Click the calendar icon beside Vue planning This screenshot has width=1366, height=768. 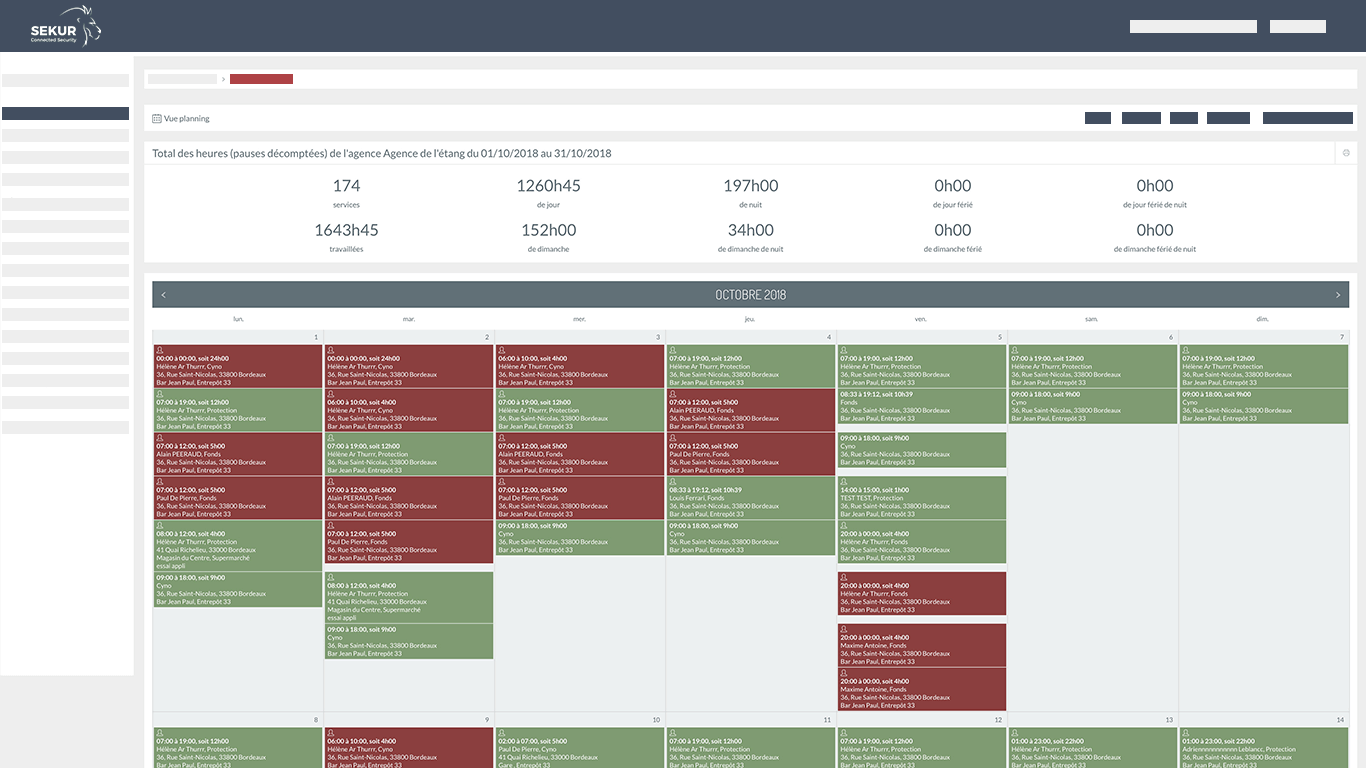point(157,119)
